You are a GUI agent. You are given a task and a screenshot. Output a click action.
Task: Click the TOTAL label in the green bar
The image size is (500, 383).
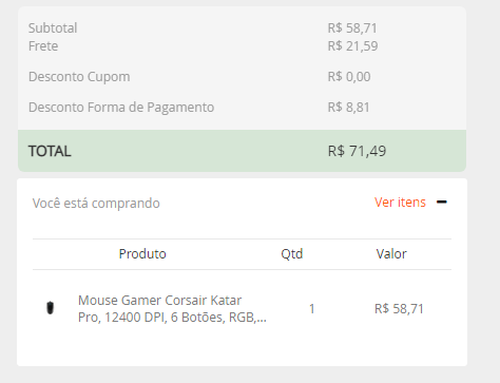50,151
